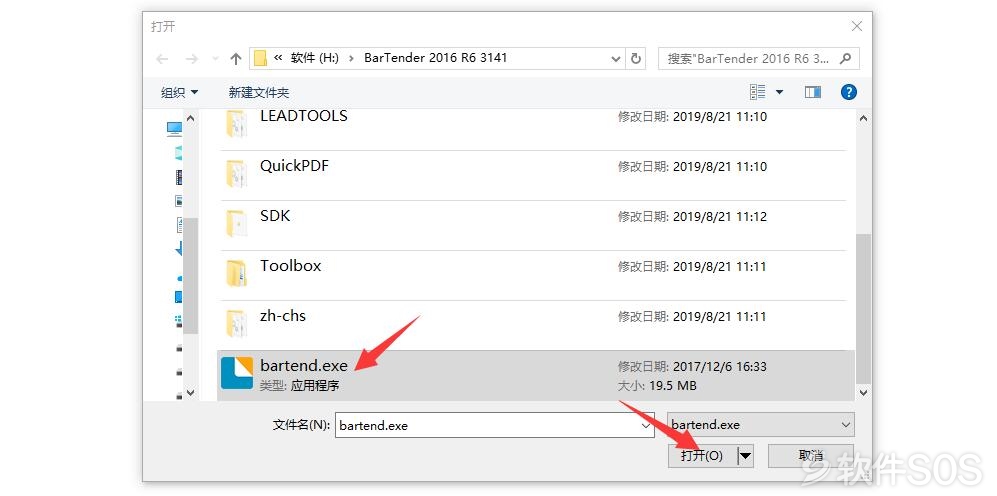Screen dimensions: 997x496
Task: Change the file view layout icon
Action: (x=758, y=92)
